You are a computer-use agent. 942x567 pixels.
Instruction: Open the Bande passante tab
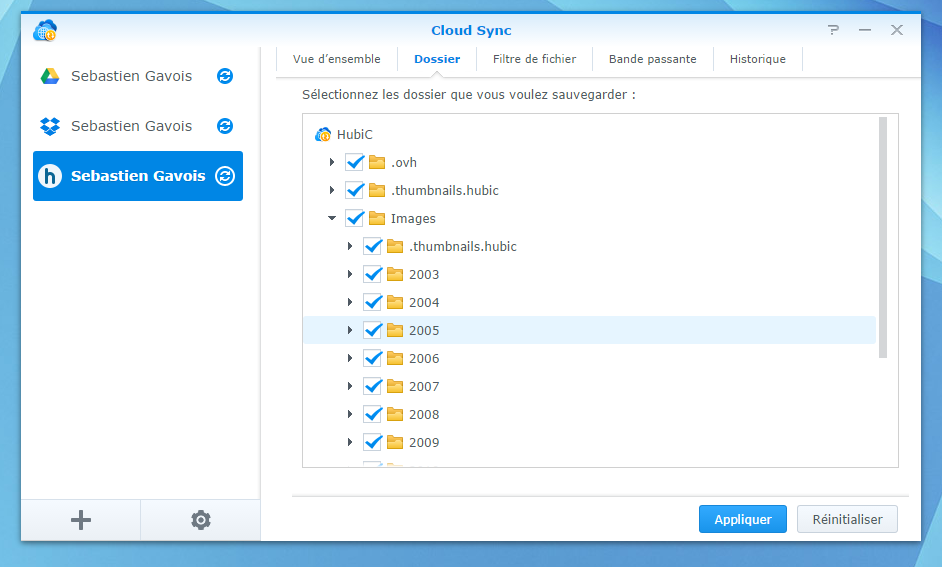(652, 59)
